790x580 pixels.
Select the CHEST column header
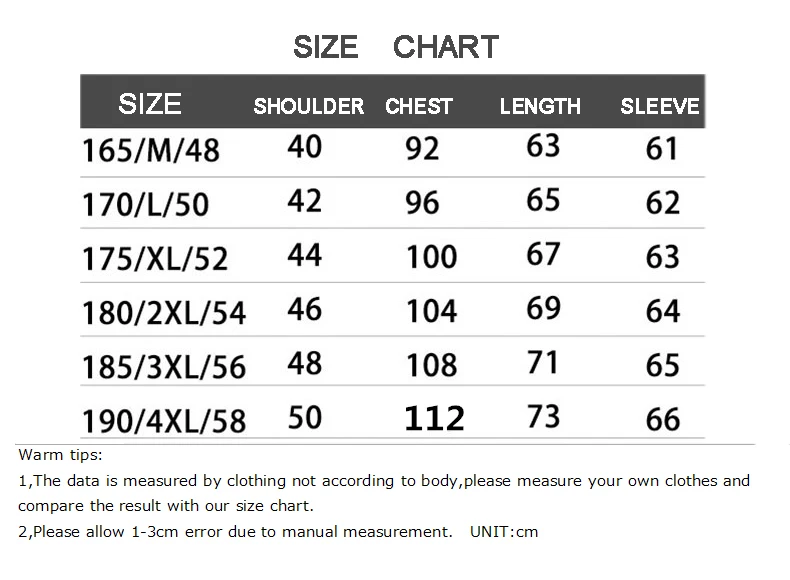(419, 106)
